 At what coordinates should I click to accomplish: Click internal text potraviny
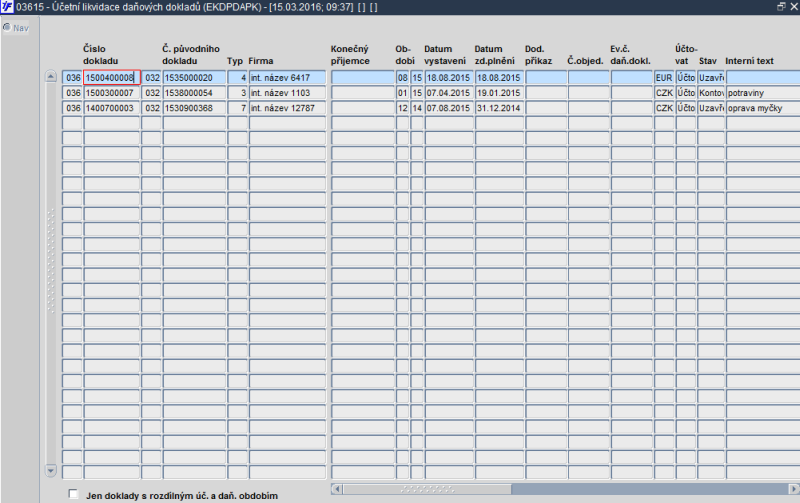point(763,93)
